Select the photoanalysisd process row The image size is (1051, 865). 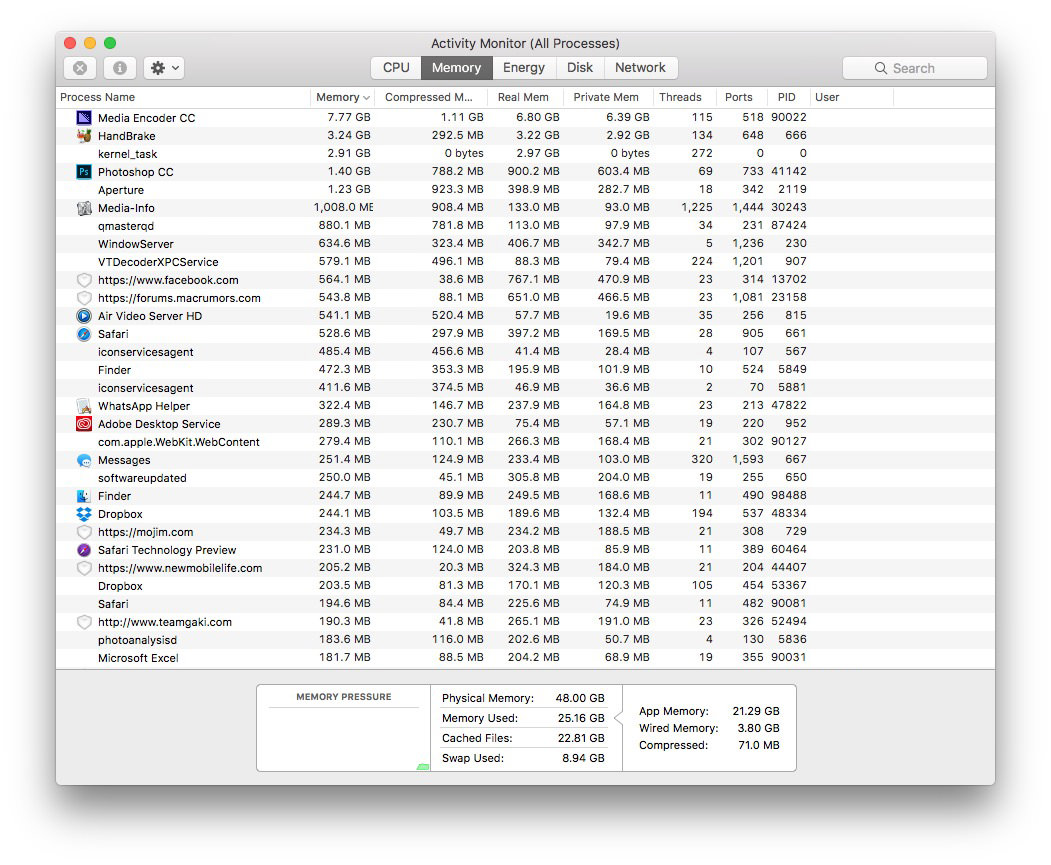[525, 641]
